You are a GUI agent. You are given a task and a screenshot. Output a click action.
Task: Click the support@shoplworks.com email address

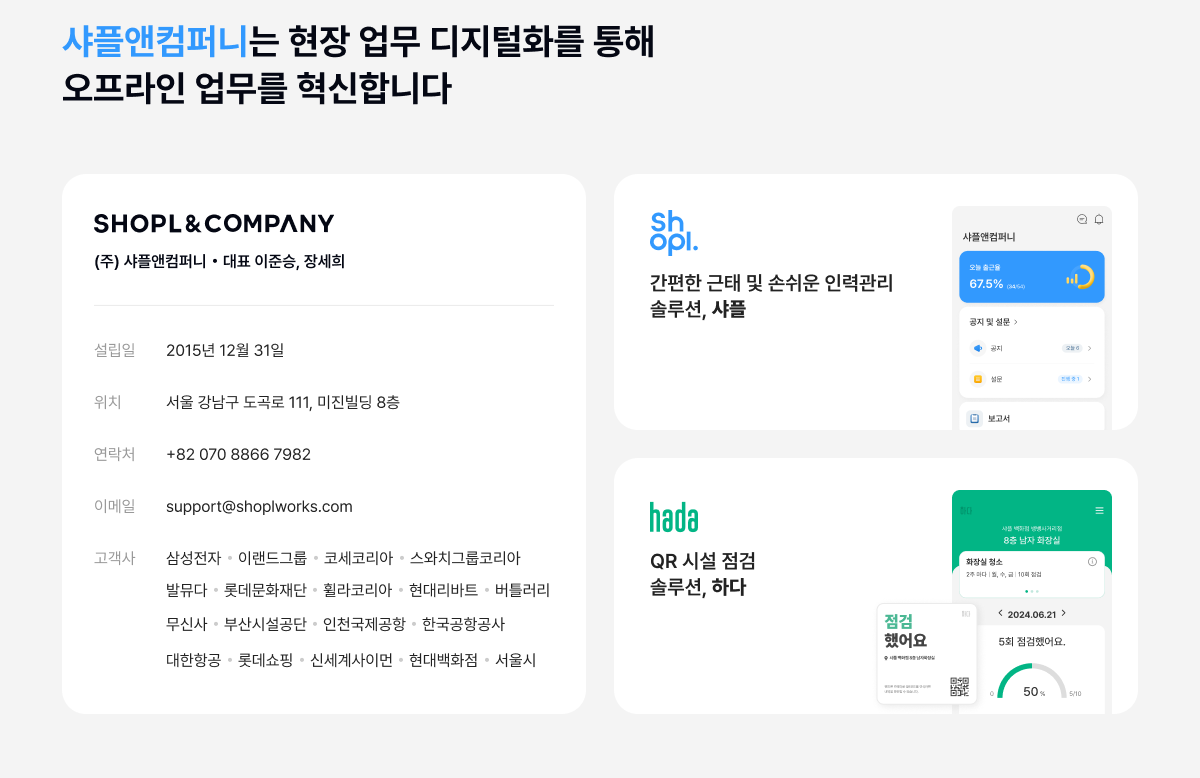click(259, 507)
